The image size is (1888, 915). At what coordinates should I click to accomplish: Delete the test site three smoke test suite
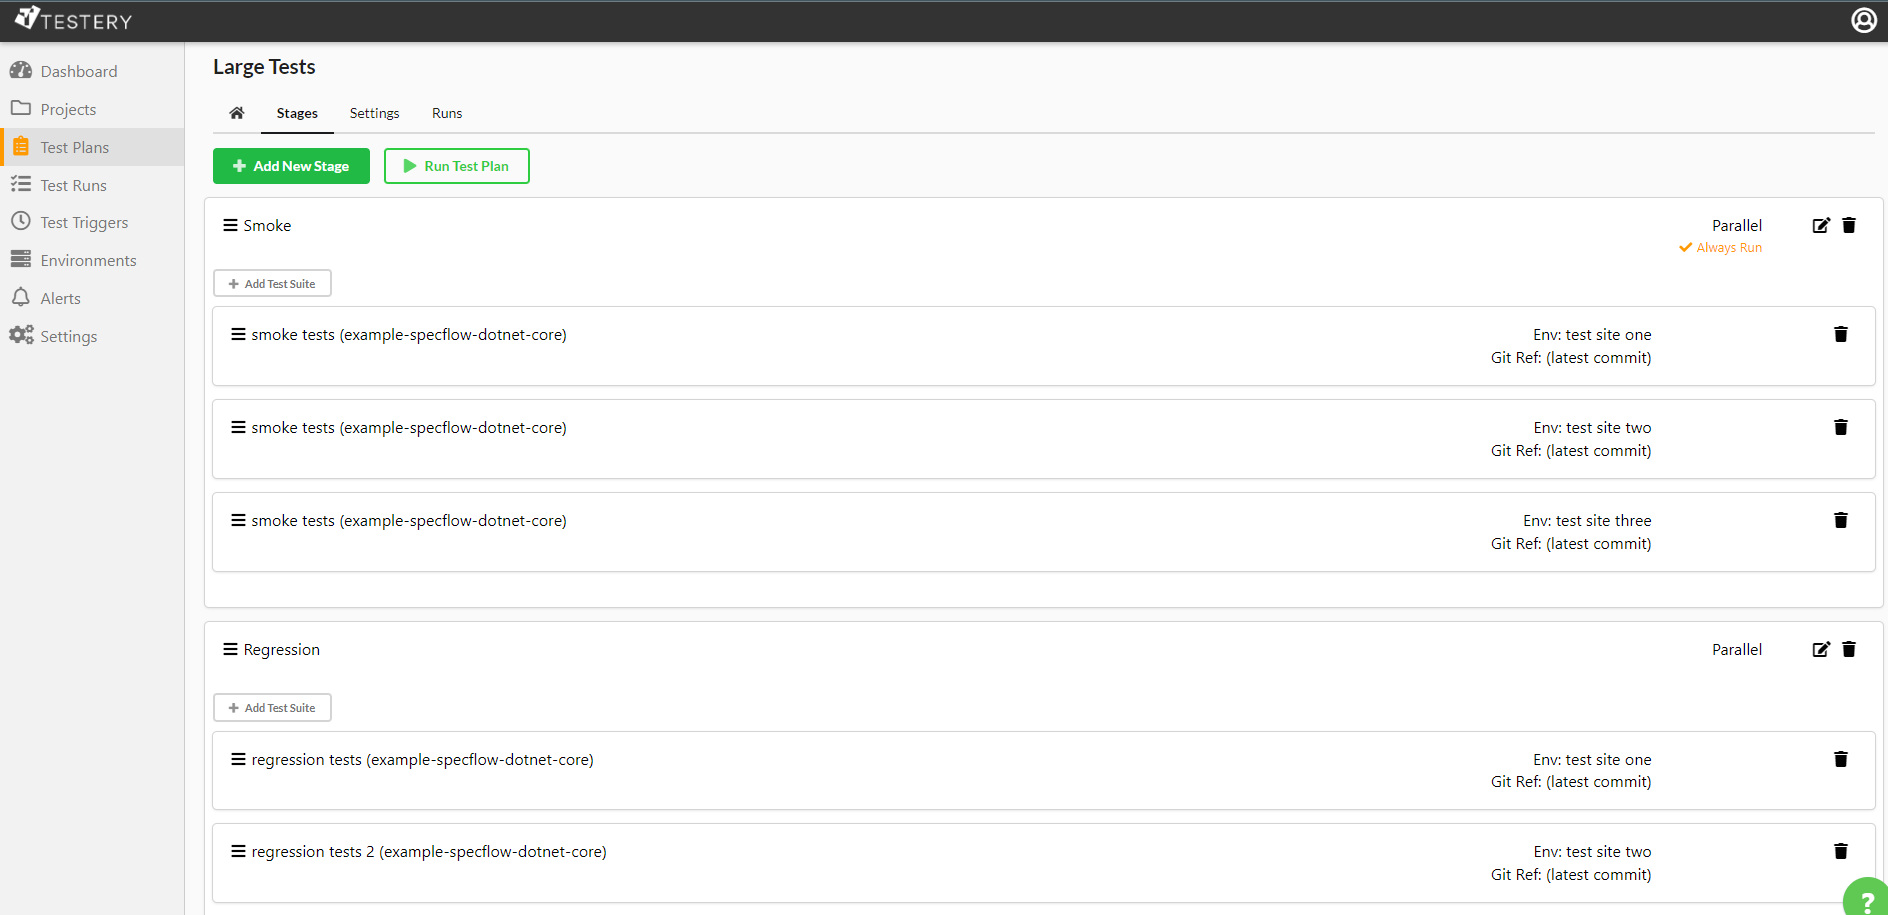point(1840,519)
